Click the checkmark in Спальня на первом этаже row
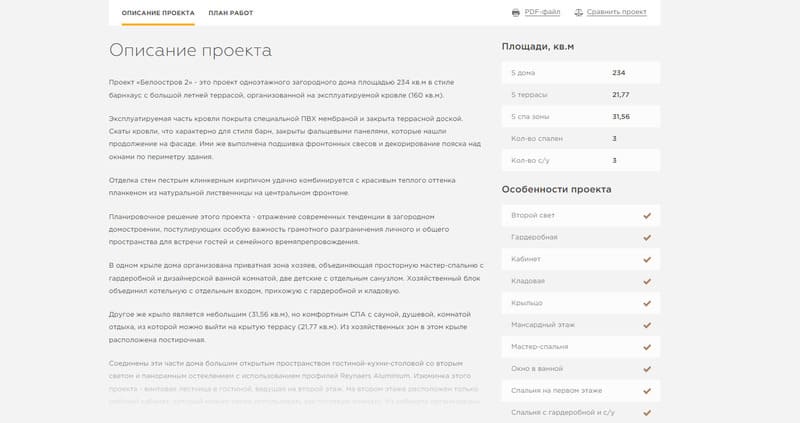Screen dimensions: 800x423 [x=647, y=391]
